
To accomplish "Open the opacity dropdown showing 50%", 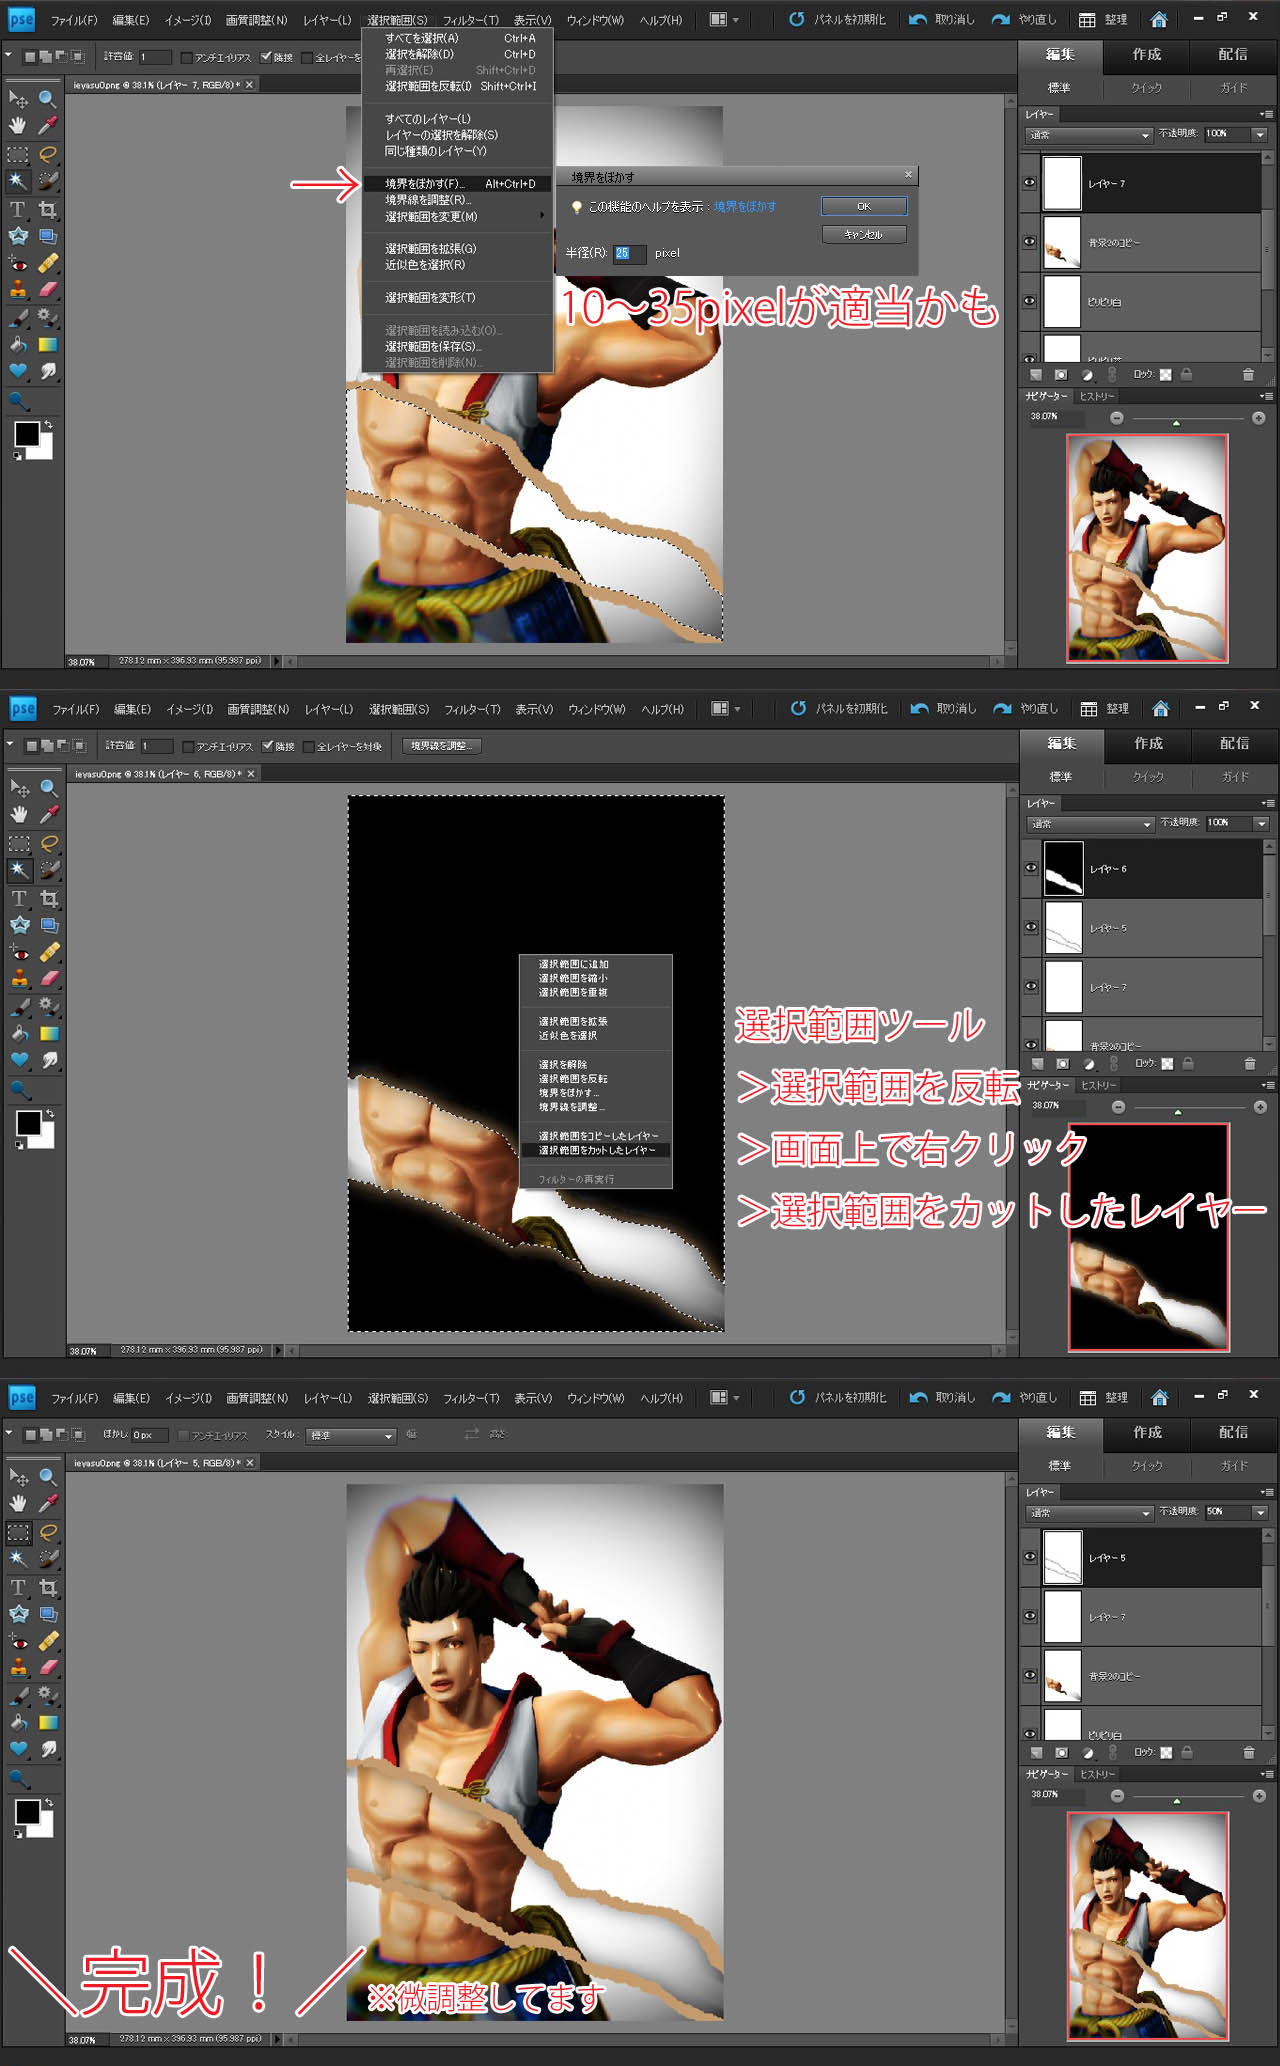I will coord(1260,1512).
